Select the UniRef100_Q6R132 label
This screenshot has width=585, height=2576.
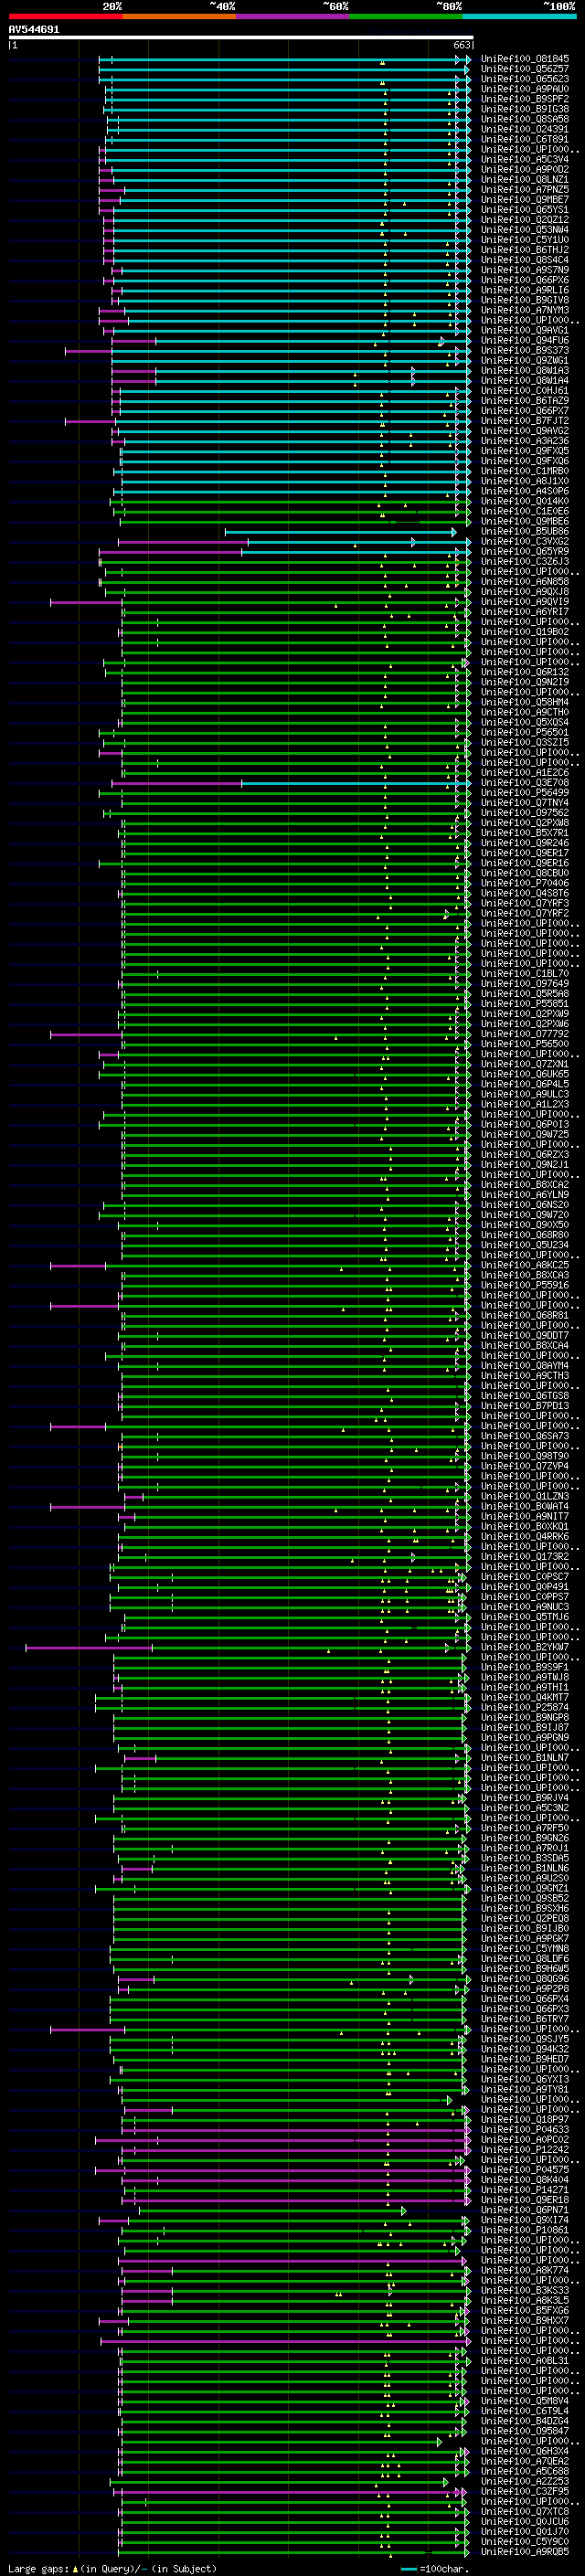point(525,672)
